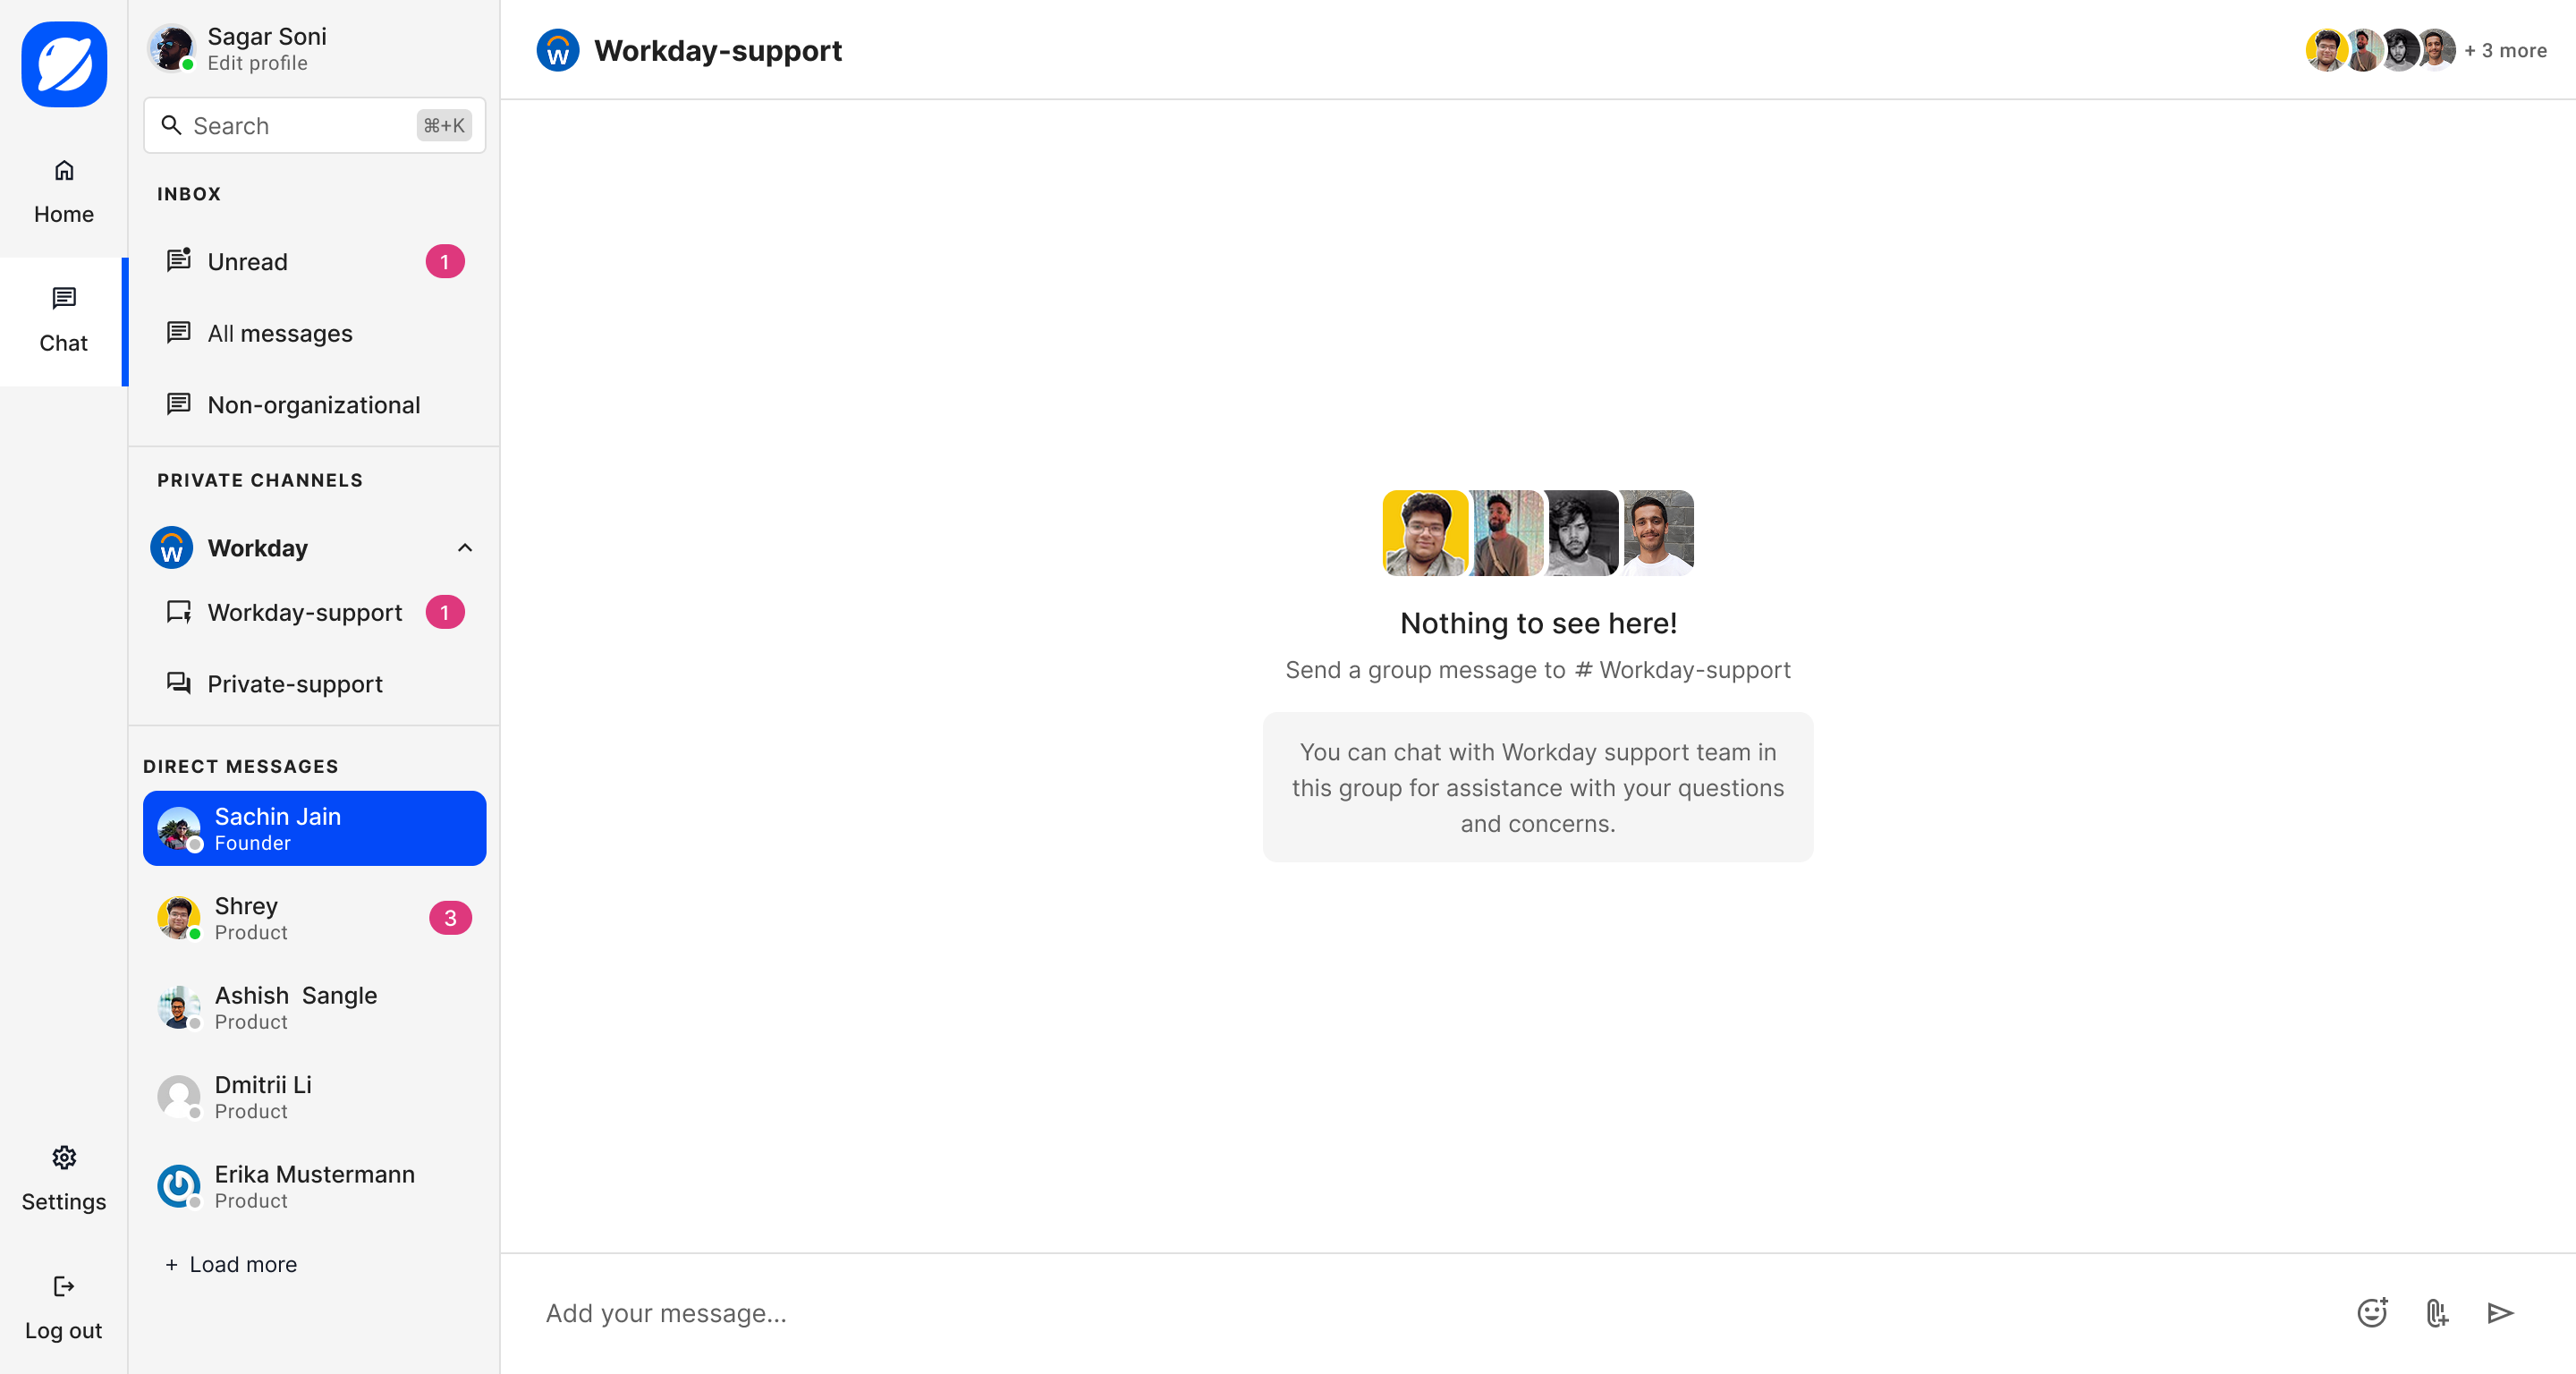Click '+ 3 more' members link

point(2505,50)
